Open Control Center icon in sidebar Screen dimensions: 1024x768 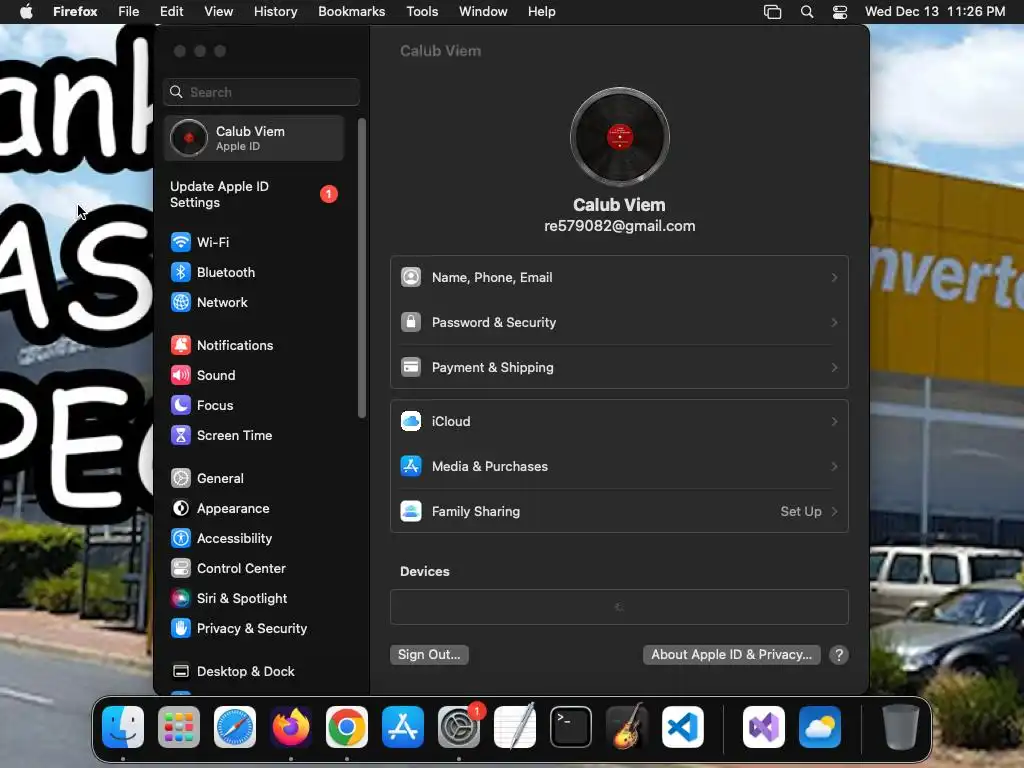click(181, 569)
